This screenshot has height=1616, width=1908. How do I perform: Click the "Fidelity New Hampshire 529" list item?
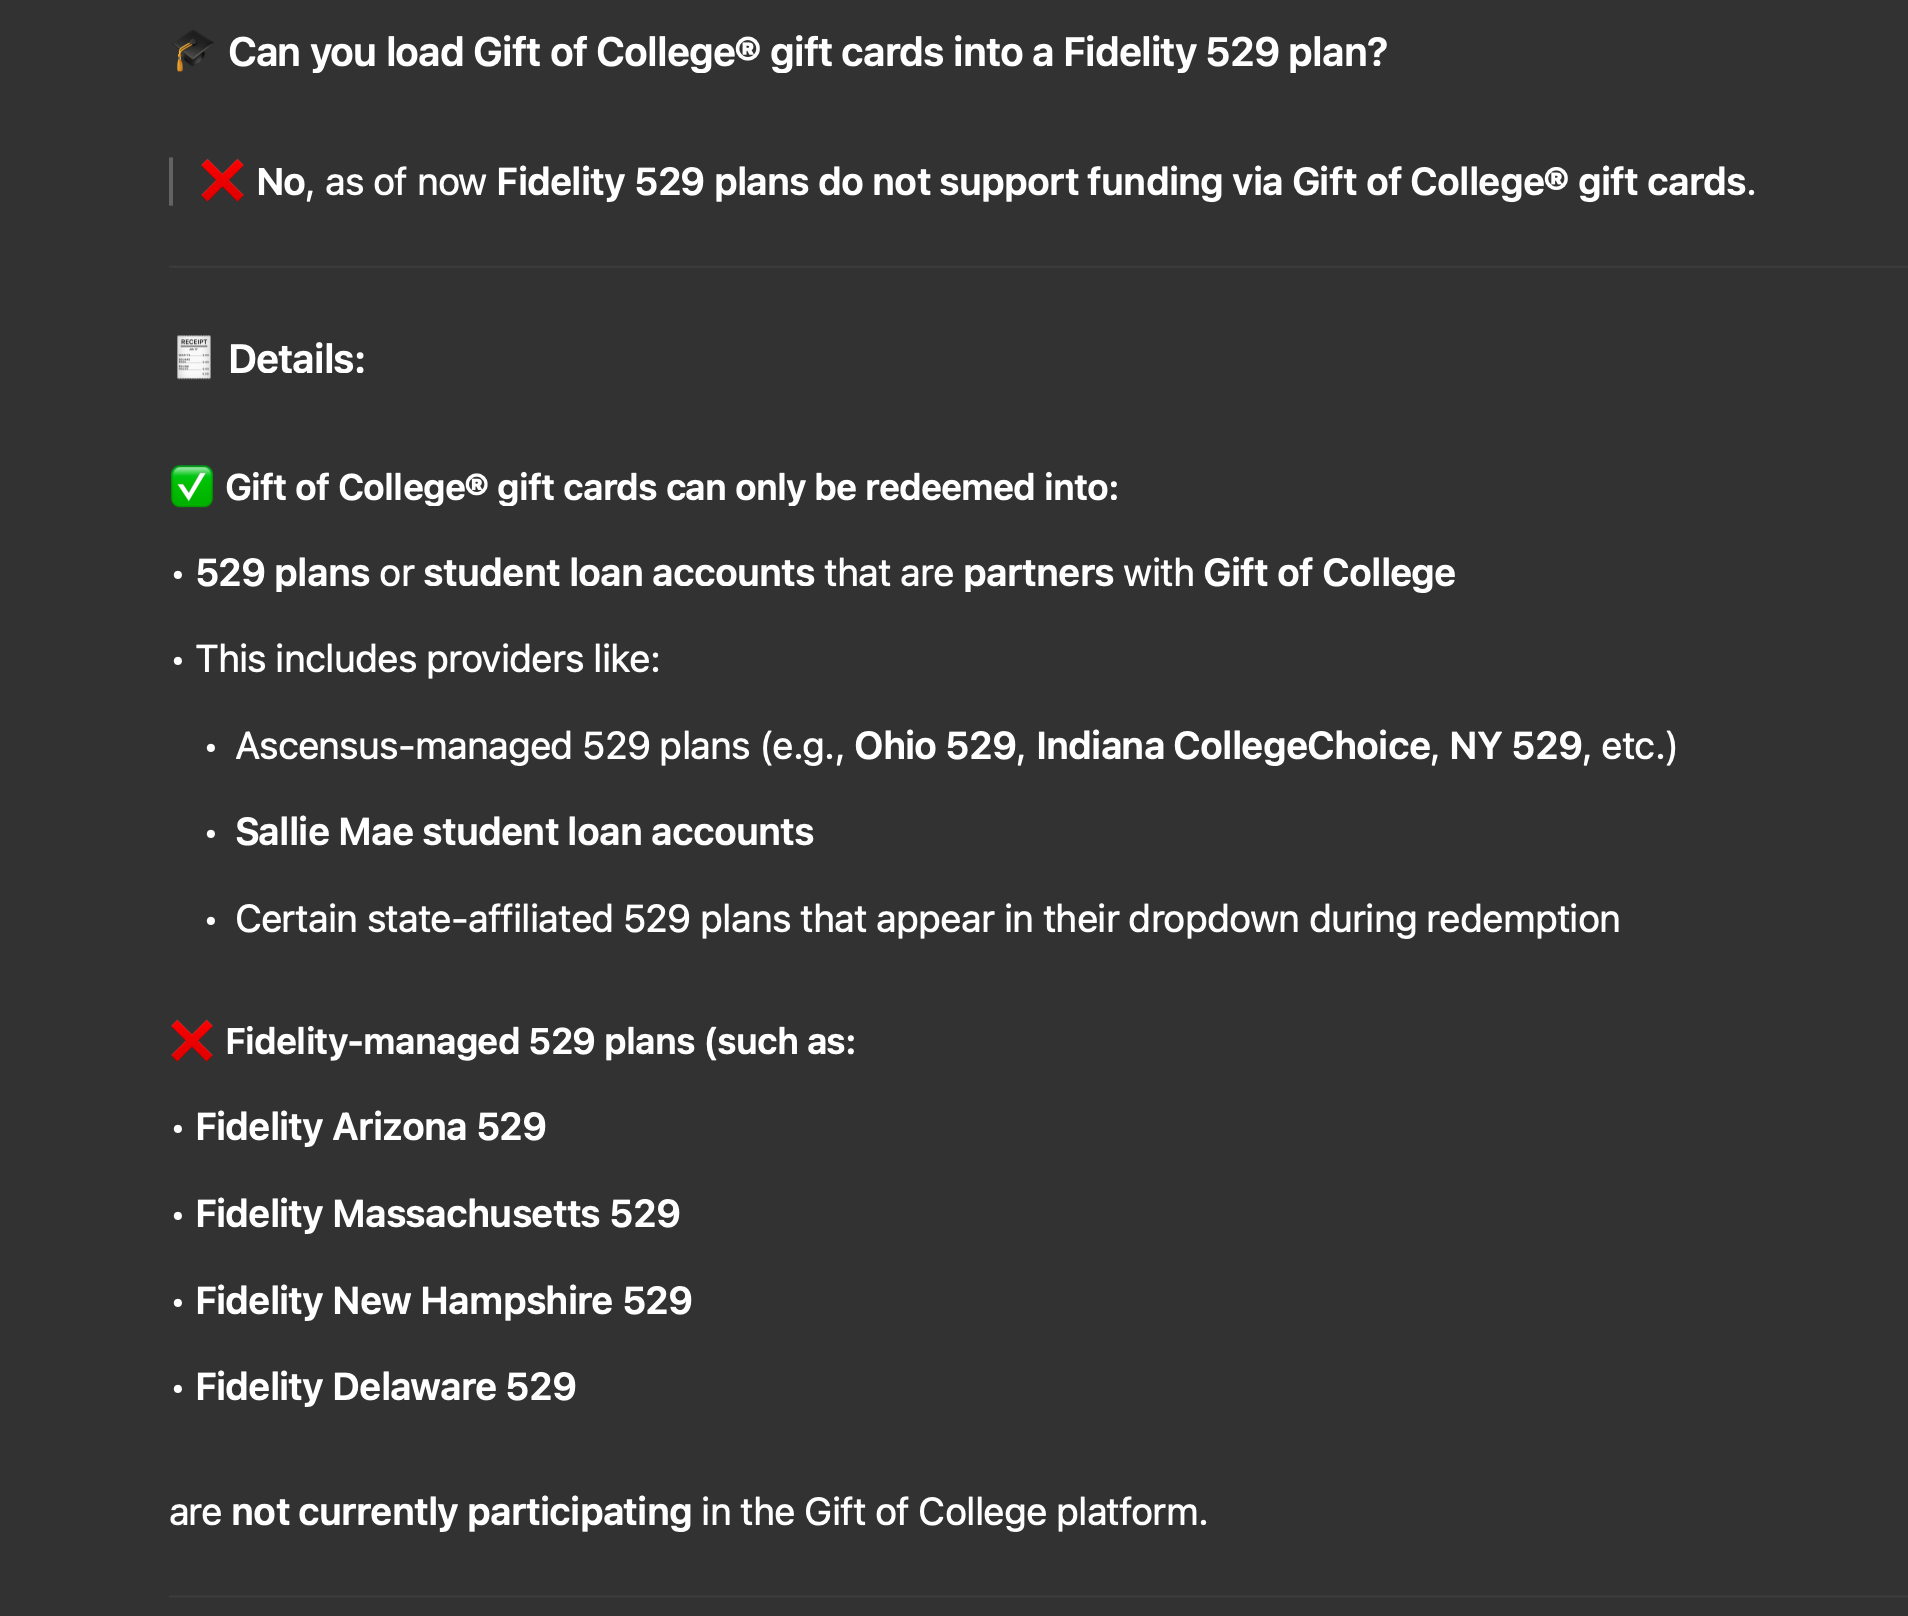click(x=443, y=1301)
